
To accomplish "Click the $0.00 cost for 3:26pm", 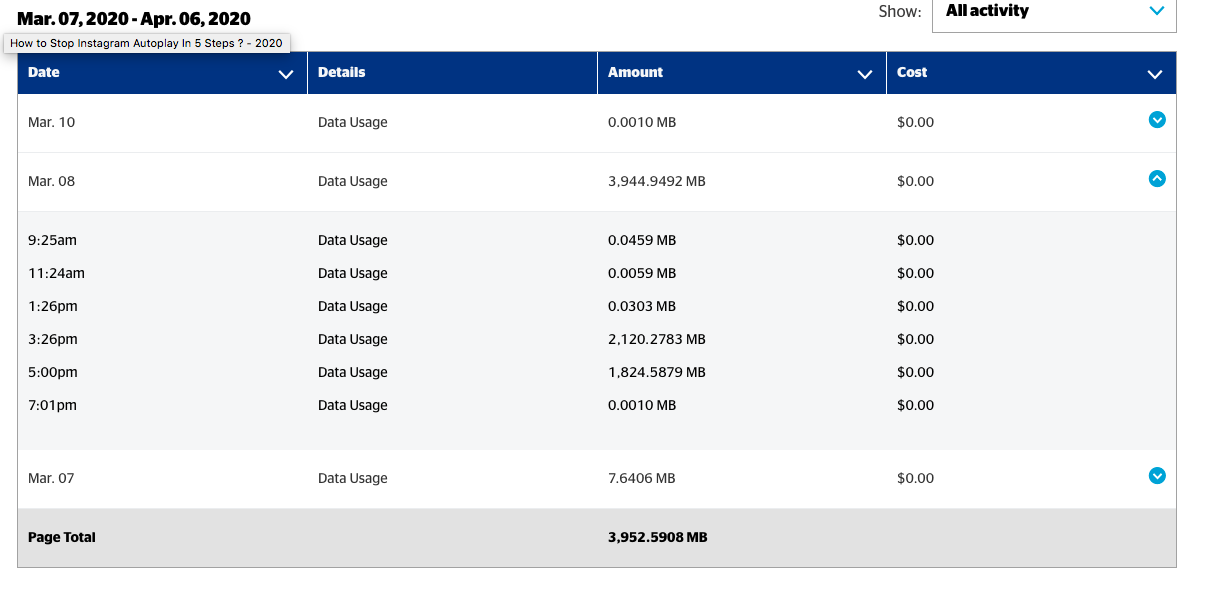I will [x=916, y=339].
